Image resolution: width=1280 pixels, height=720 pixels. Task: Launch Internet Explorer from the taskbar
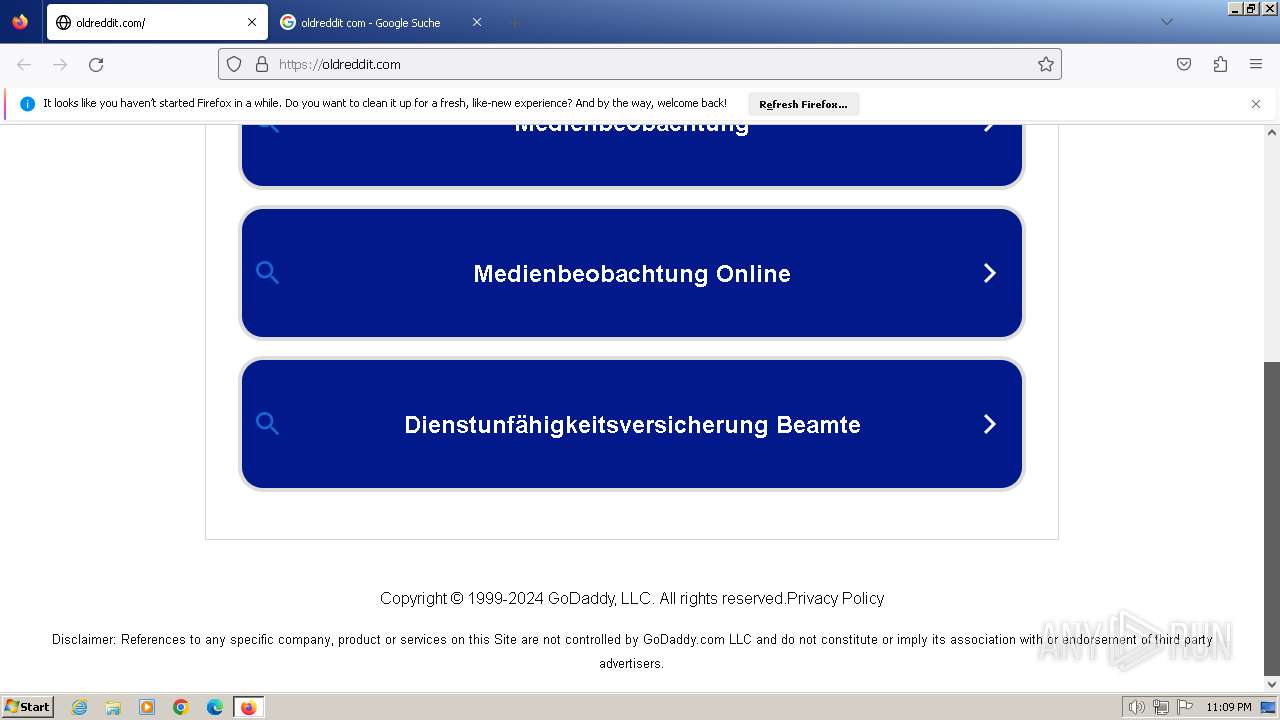pyautogui.click(x=80, y=707)
